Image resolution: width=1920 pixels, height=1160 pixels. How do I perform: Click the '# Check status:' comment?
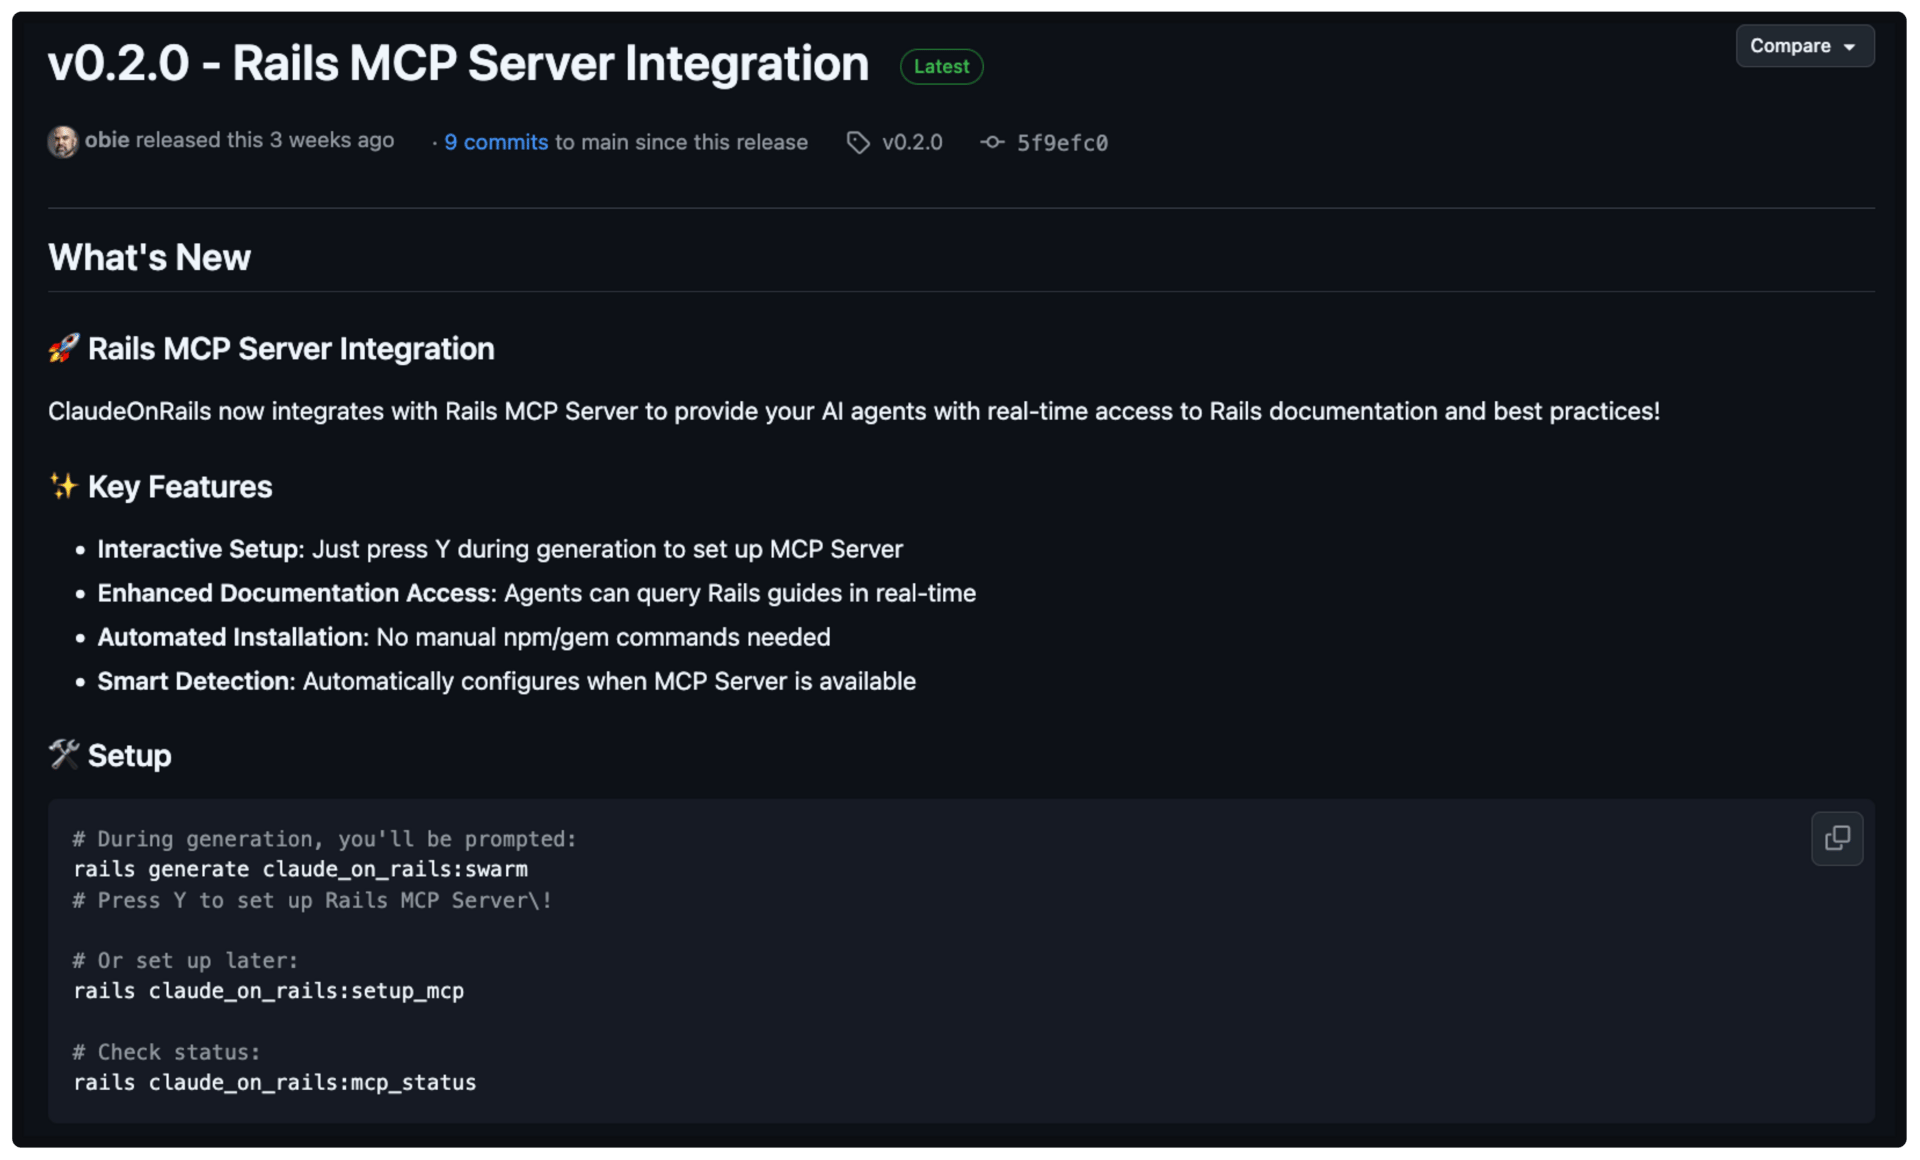pyautogui.click(x=166, y=1052)
